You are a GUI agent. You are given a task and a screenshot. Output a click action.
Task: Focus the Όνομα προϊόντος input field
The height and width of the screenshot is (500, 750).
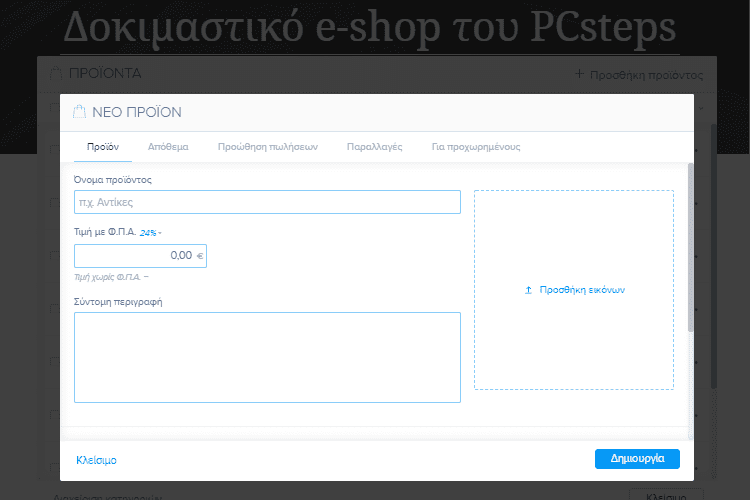267,202
